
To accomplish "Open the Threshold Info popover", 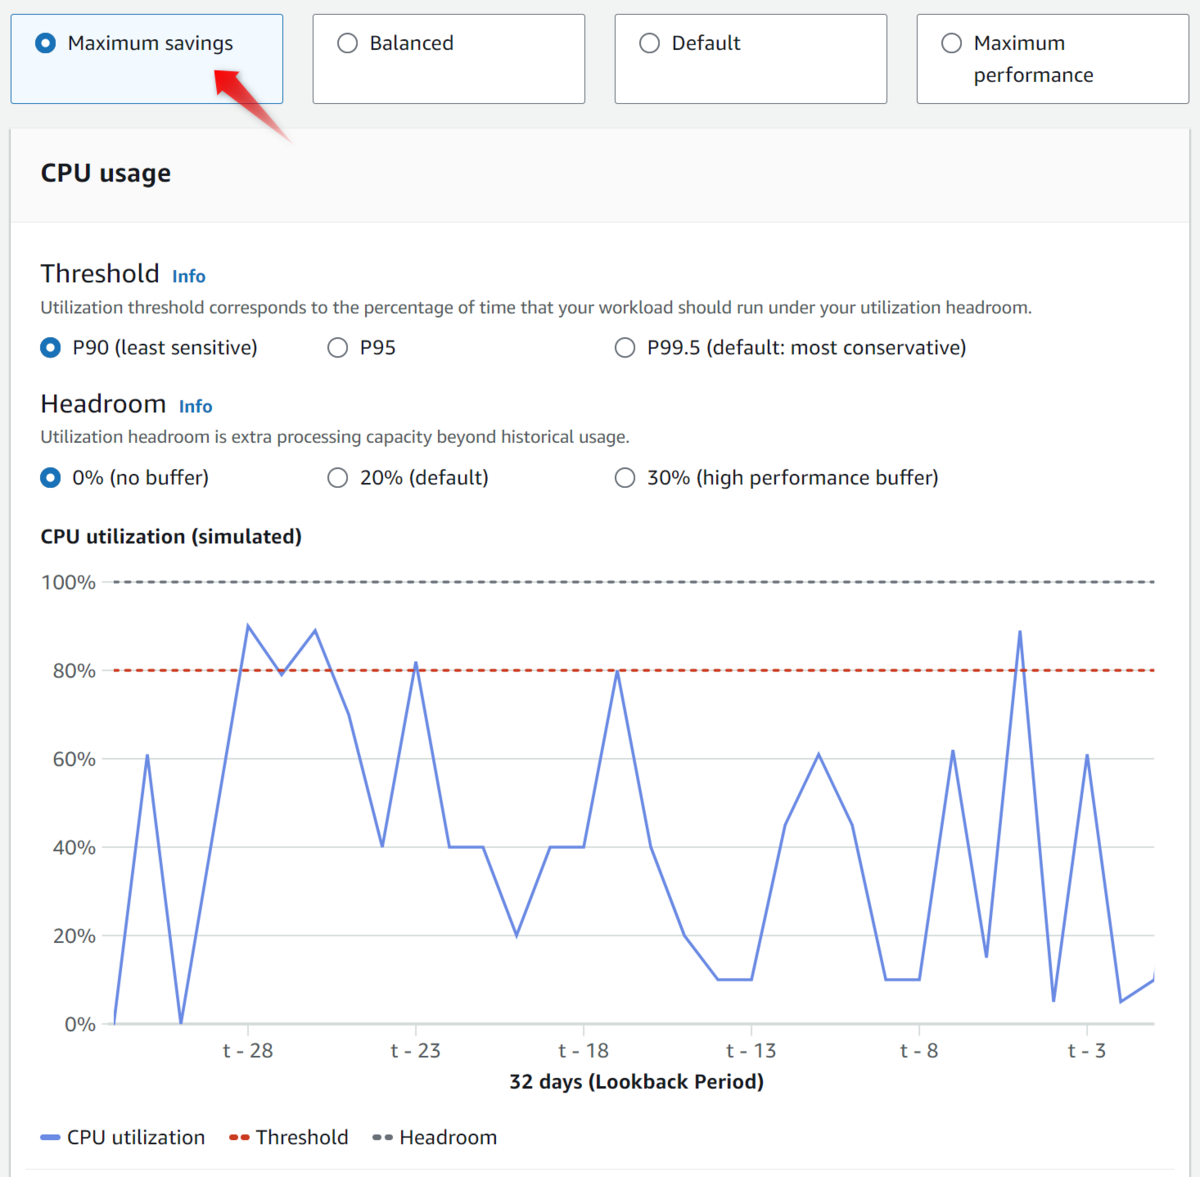I will (188, 276).
